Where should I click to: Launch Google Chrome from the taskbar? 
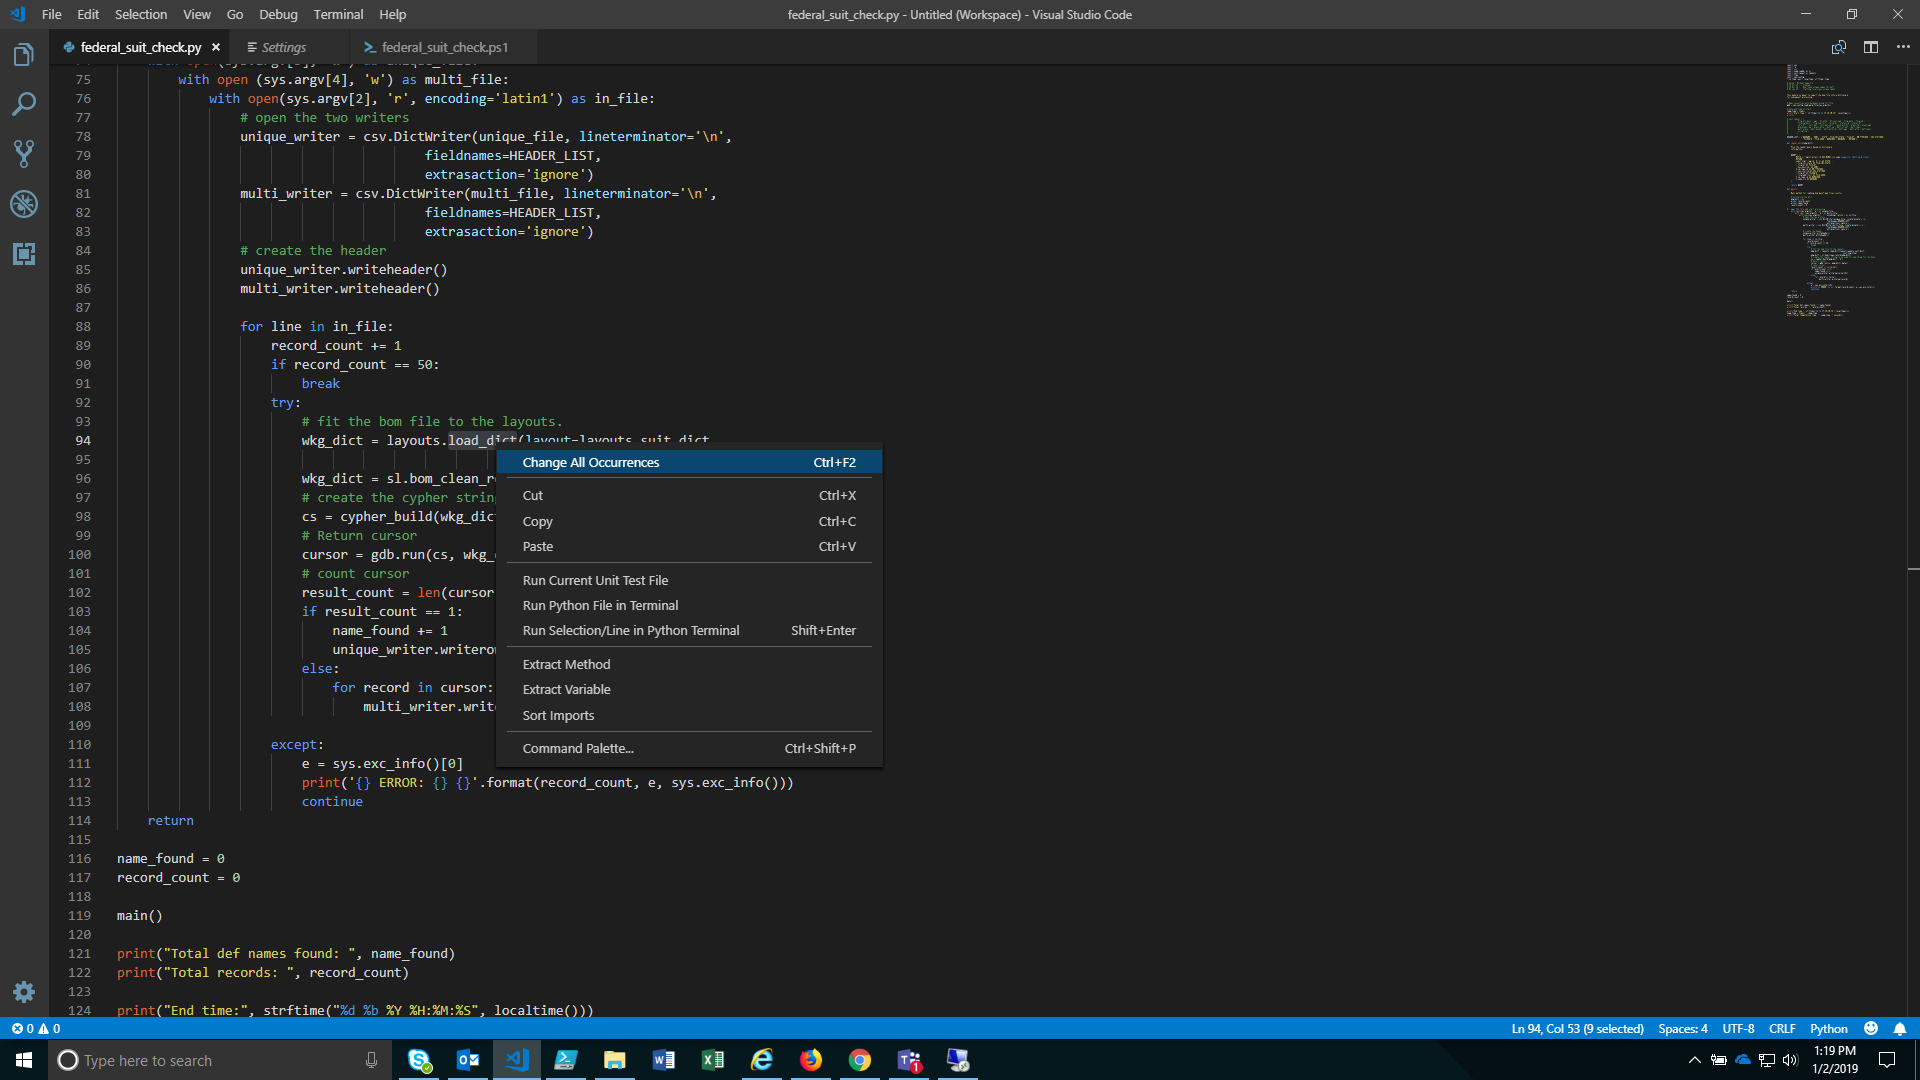pos(860,1060)
